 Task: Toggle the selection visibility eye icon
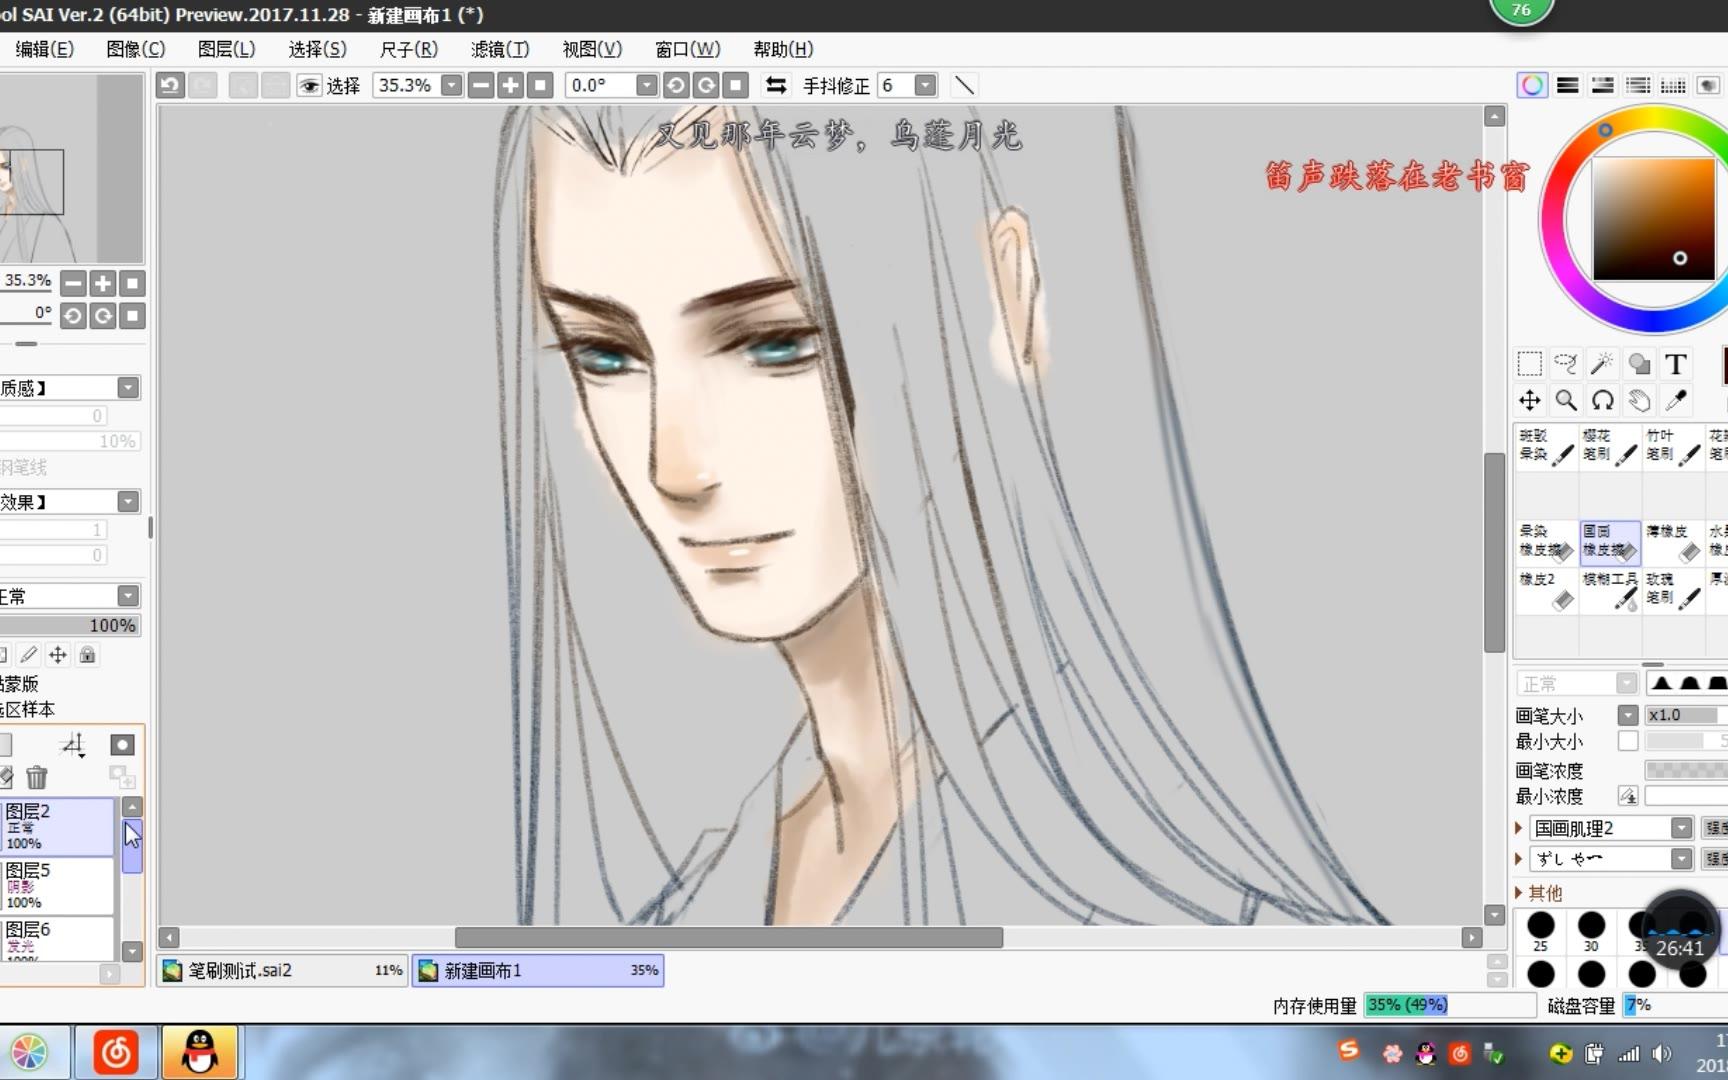(309, 86)
